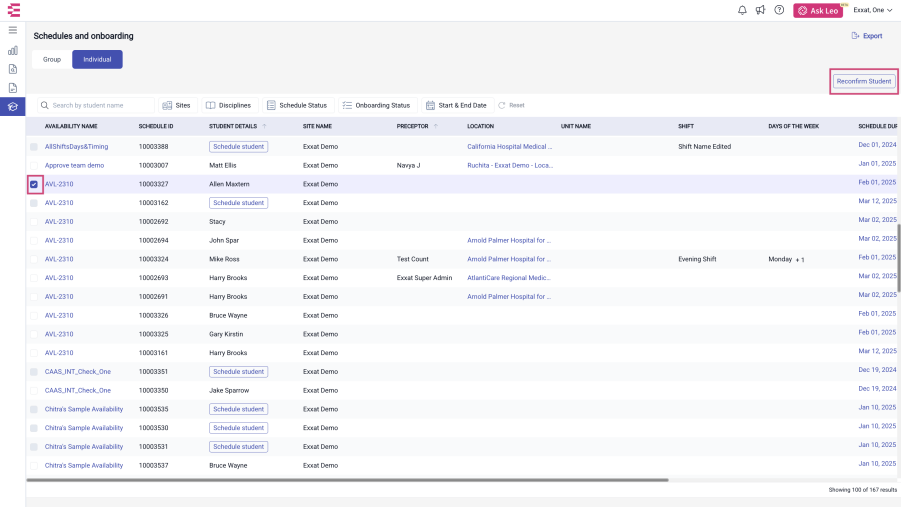Screen dimensions: 902x507
Task: Select the graduation cap sidebar icon
Action: pos(13,106)
